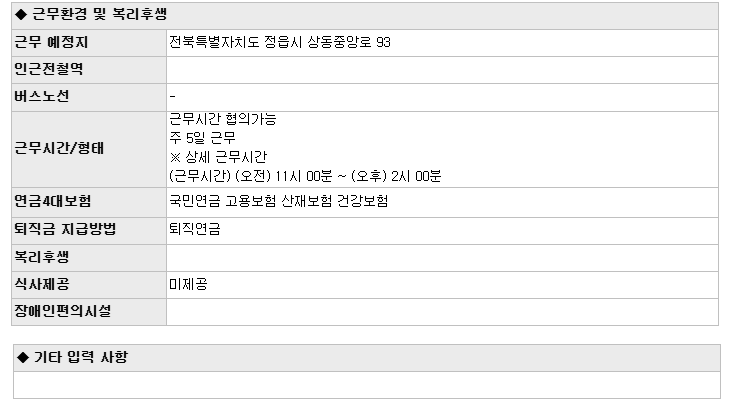Viewport: 734px width, 410px height.
Task: Click the text 주 5일 근무
Action: pyautogui.click(x=202, y=138)
